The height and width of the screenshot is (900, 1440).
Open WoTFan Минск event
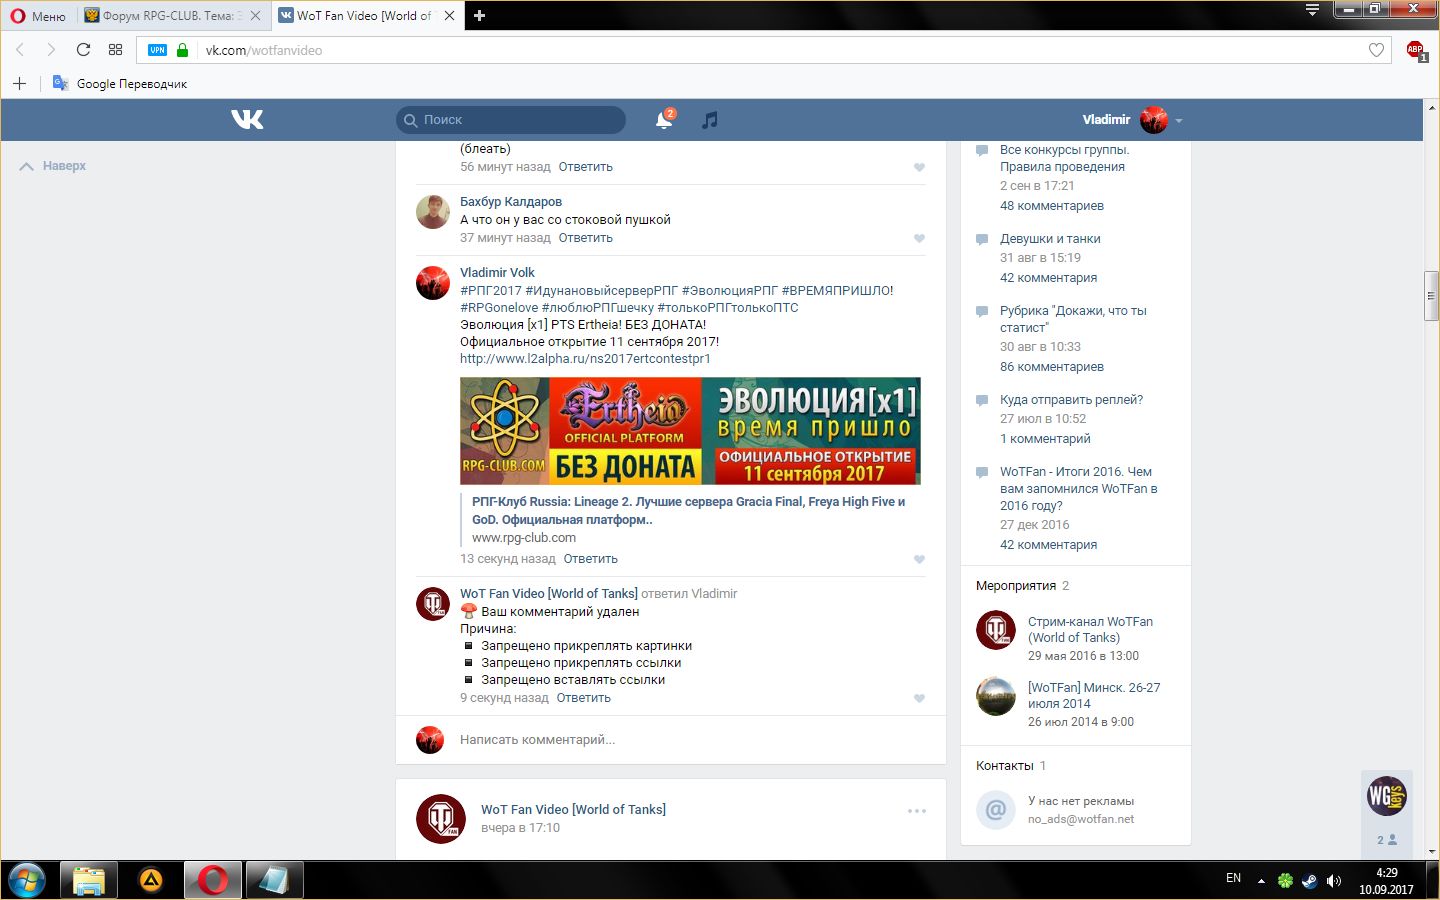pos(1094,695)
